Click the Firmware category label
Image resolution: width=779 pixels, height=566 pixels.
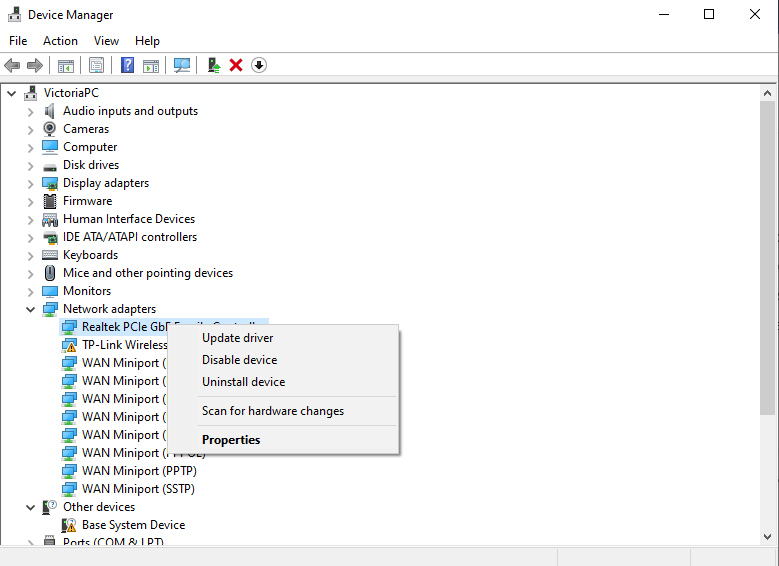click(87, 201)
